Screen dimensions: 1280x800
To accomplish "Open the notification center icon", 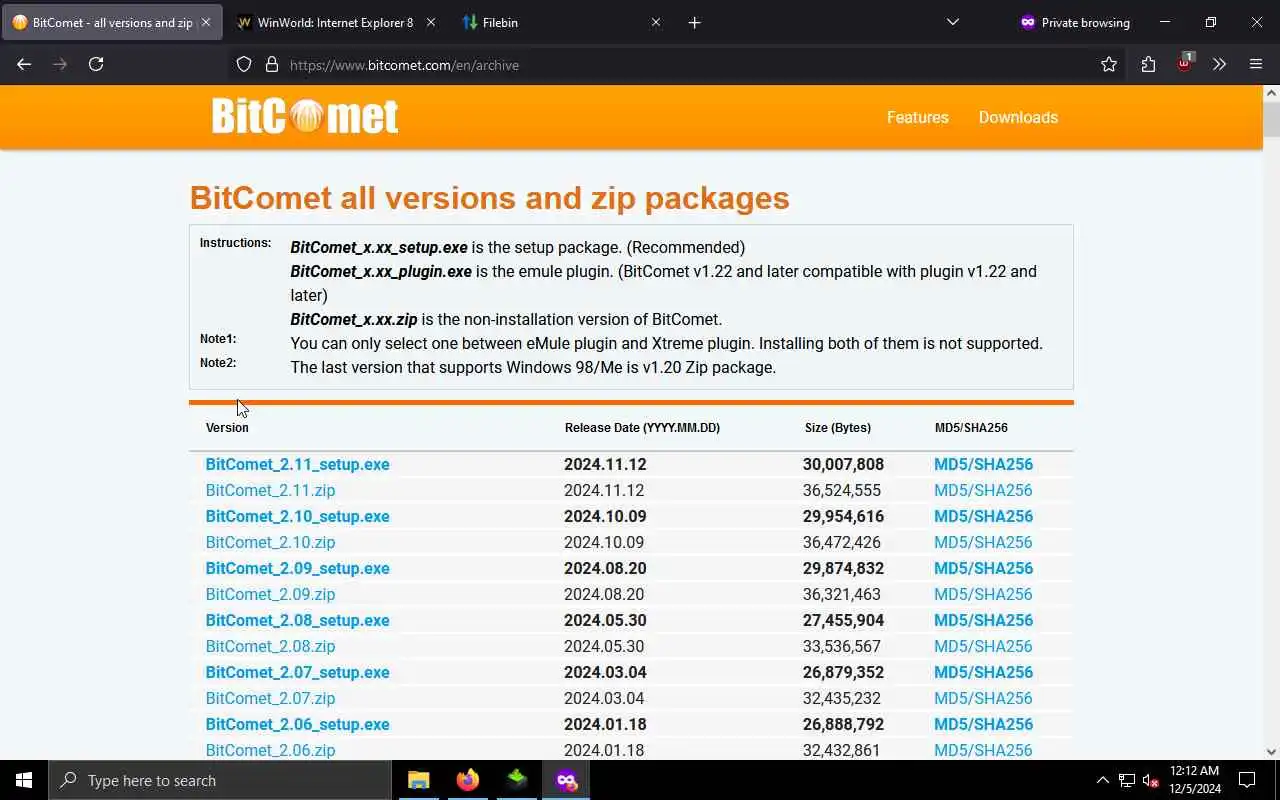I will [1247, 780].
